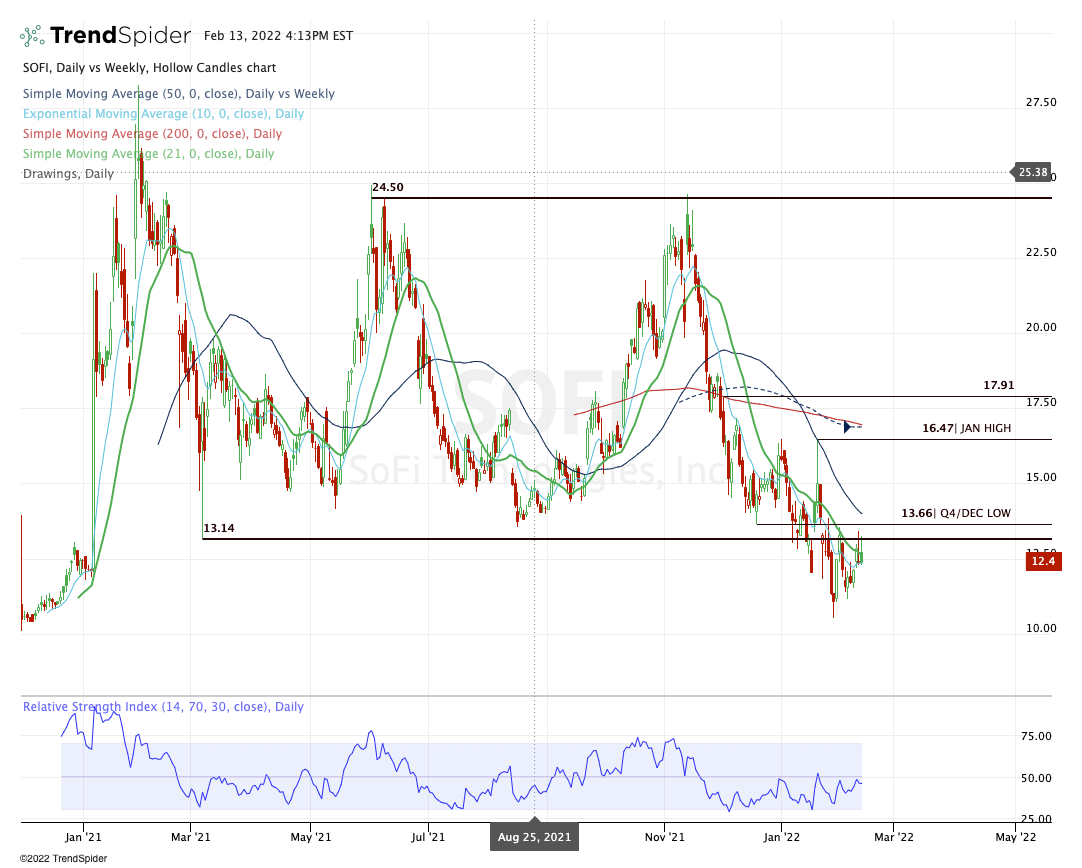The height and width of the screenshot is (868, 1082).
Task: Select the Simple Moving Average 200 legend entry
Action: coord(153,134)
